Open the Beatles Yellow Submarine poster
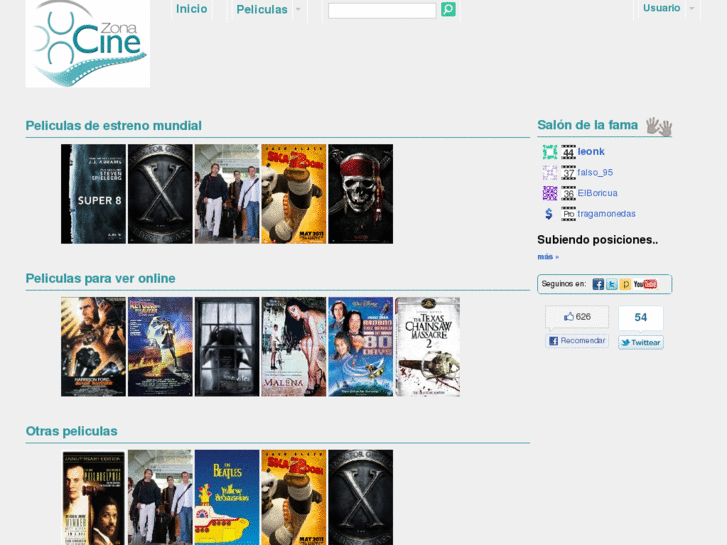 click(x=227, y=497)
